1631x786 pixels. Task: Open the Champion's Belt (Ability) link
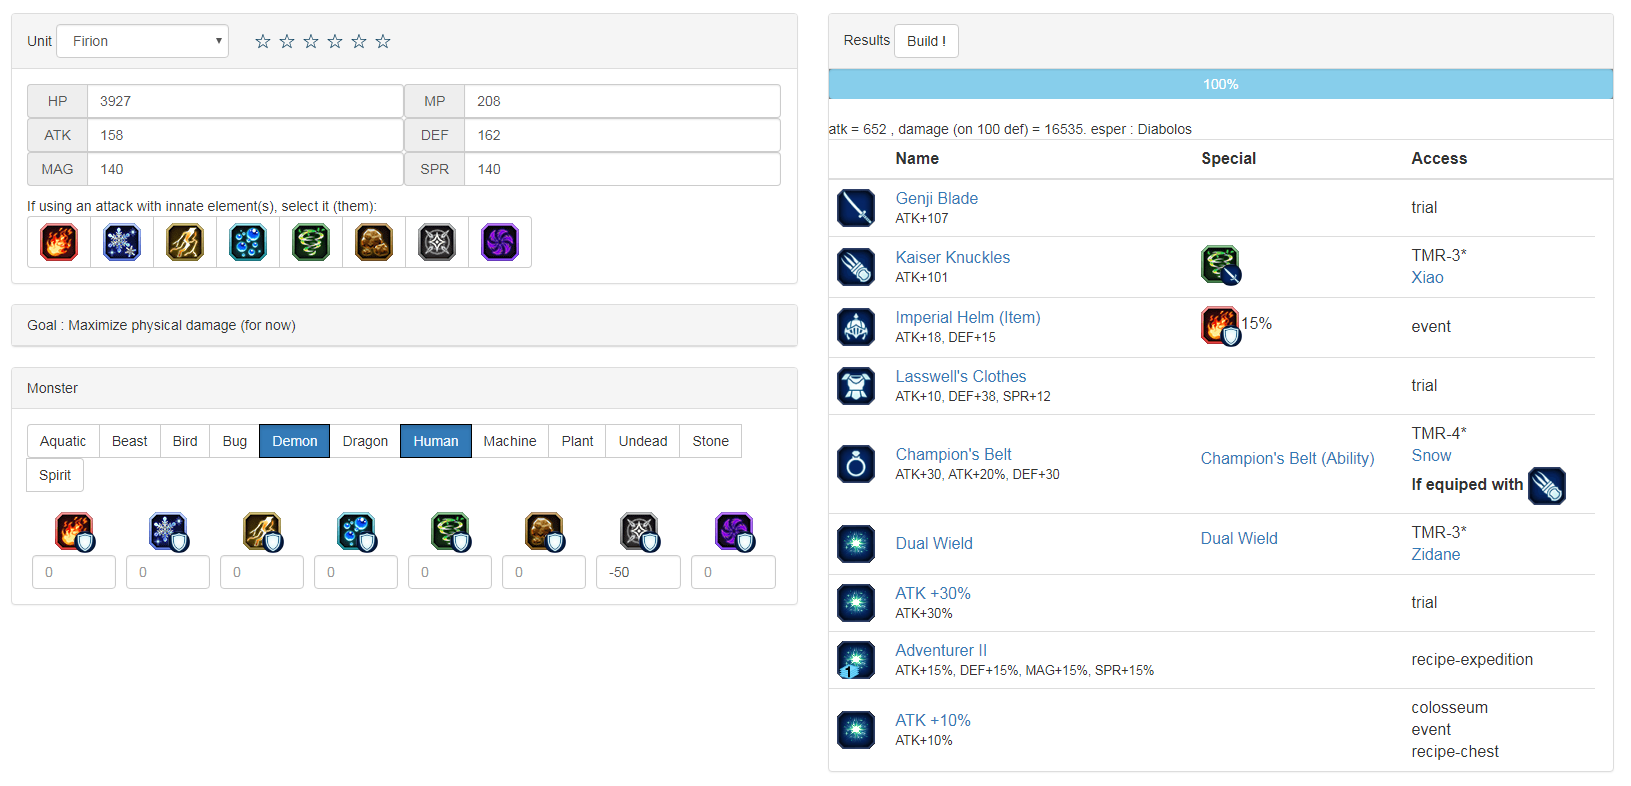(x=1288, y=458)
